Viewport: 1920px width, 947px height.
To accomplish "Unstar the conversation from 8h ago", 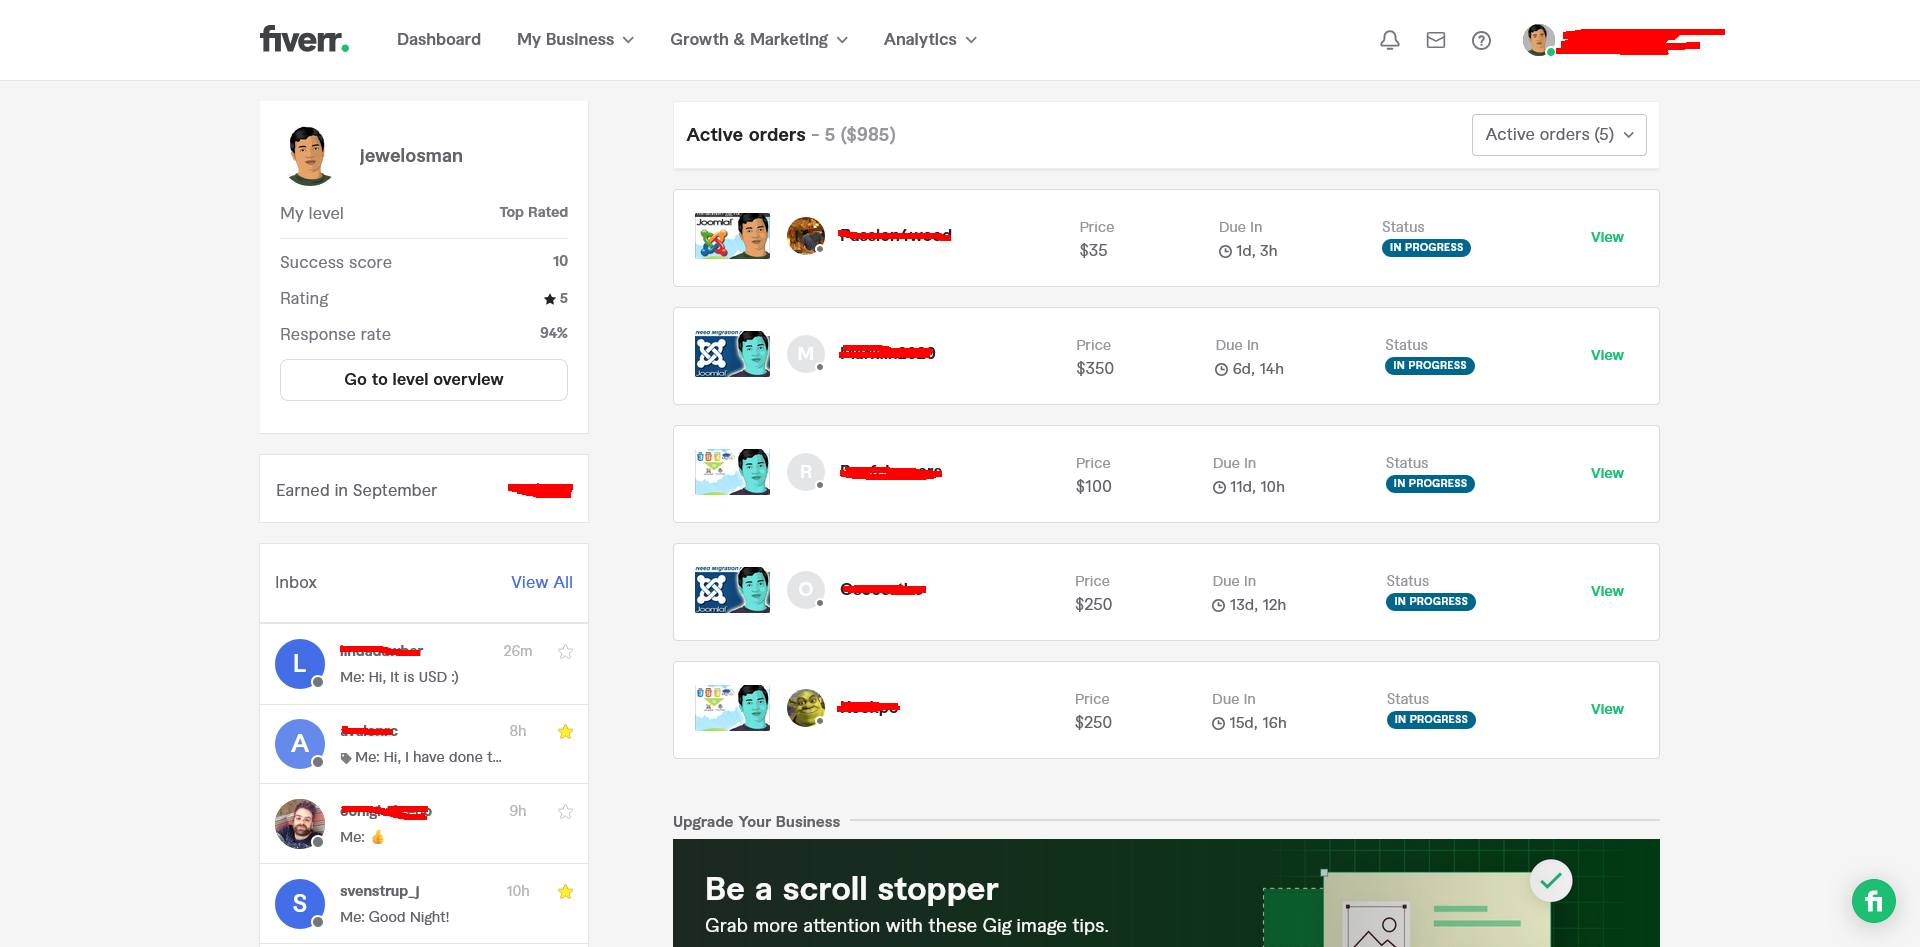I will coord(565,732).
